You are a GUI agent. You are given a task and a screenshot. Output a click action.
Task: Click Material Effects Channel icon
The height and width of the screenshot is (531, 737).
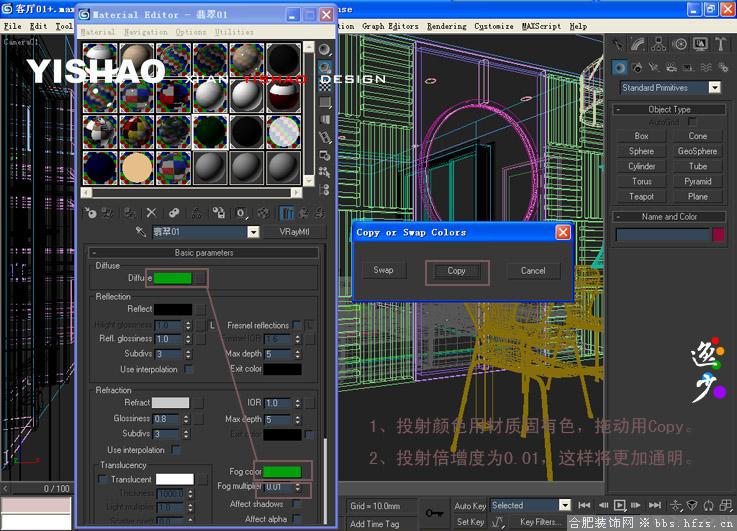(241, 213)
